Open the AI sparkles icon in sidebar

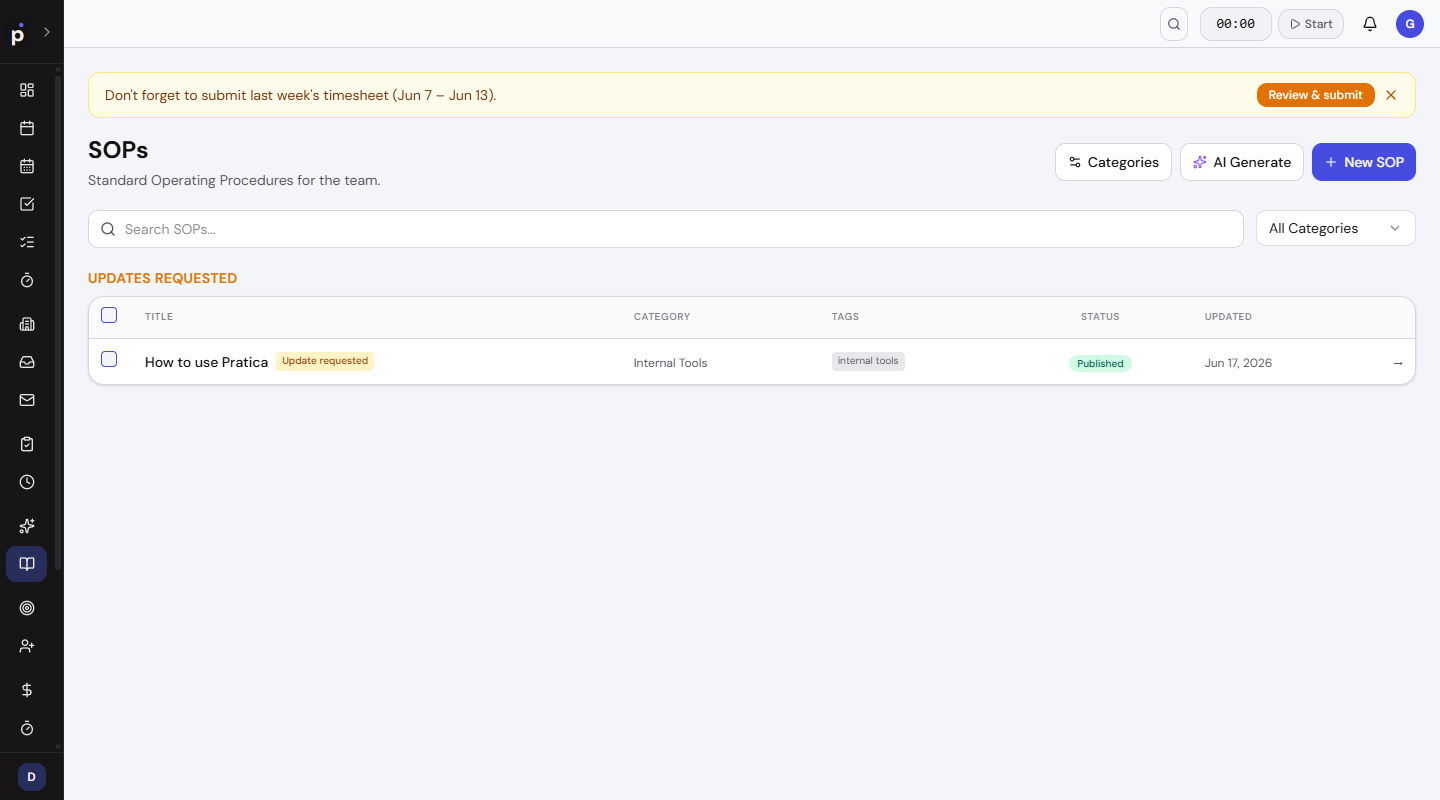[x=27, y=526]
